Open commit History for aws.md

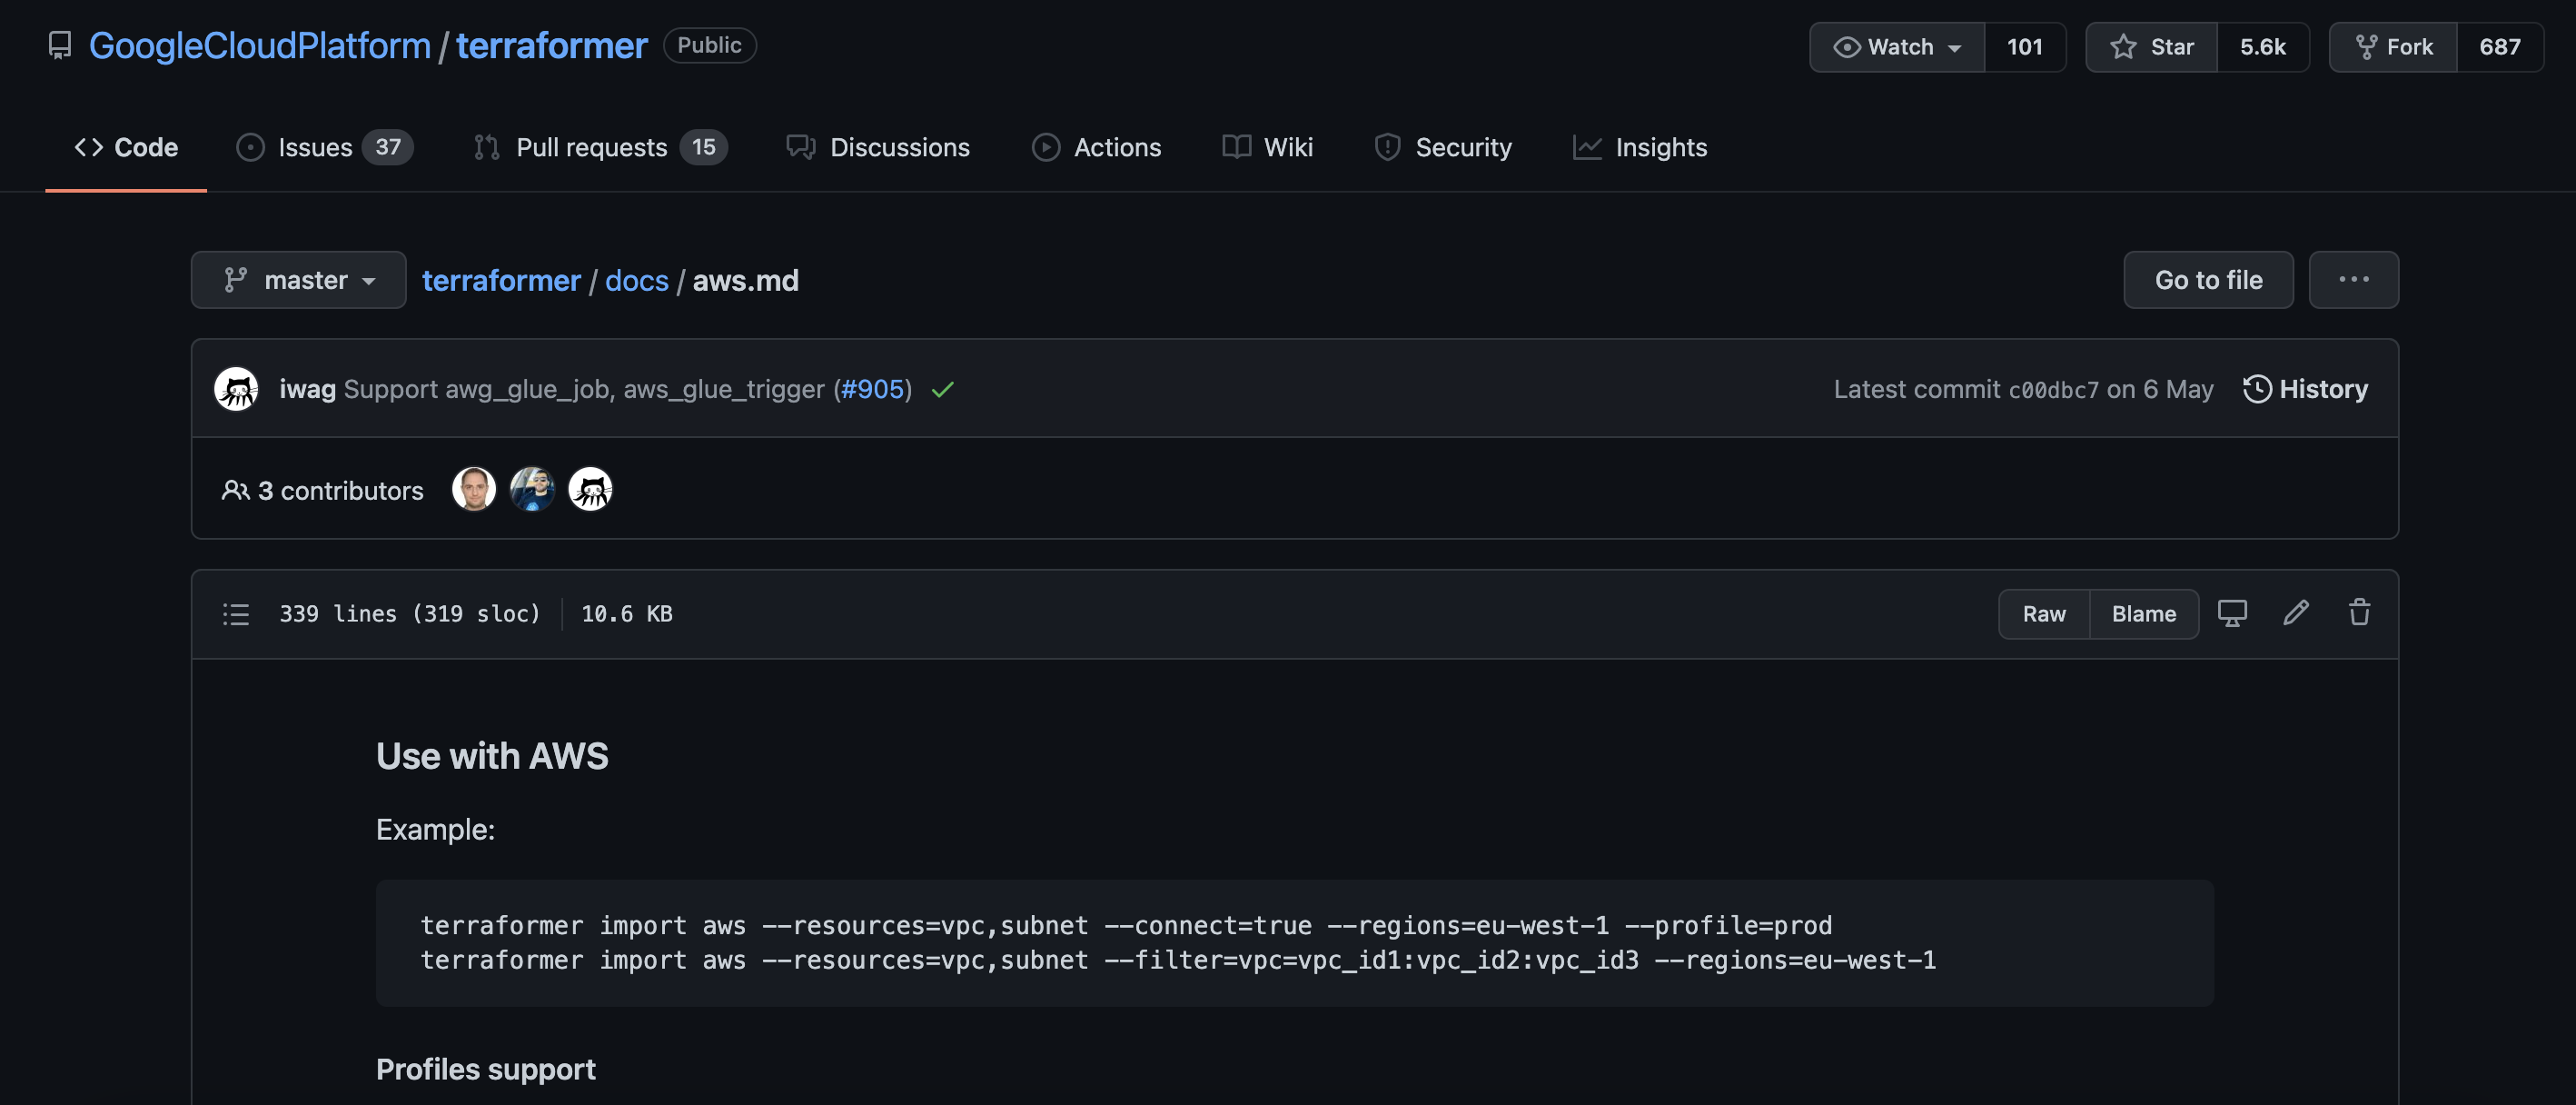click(x=2305, y=389)
